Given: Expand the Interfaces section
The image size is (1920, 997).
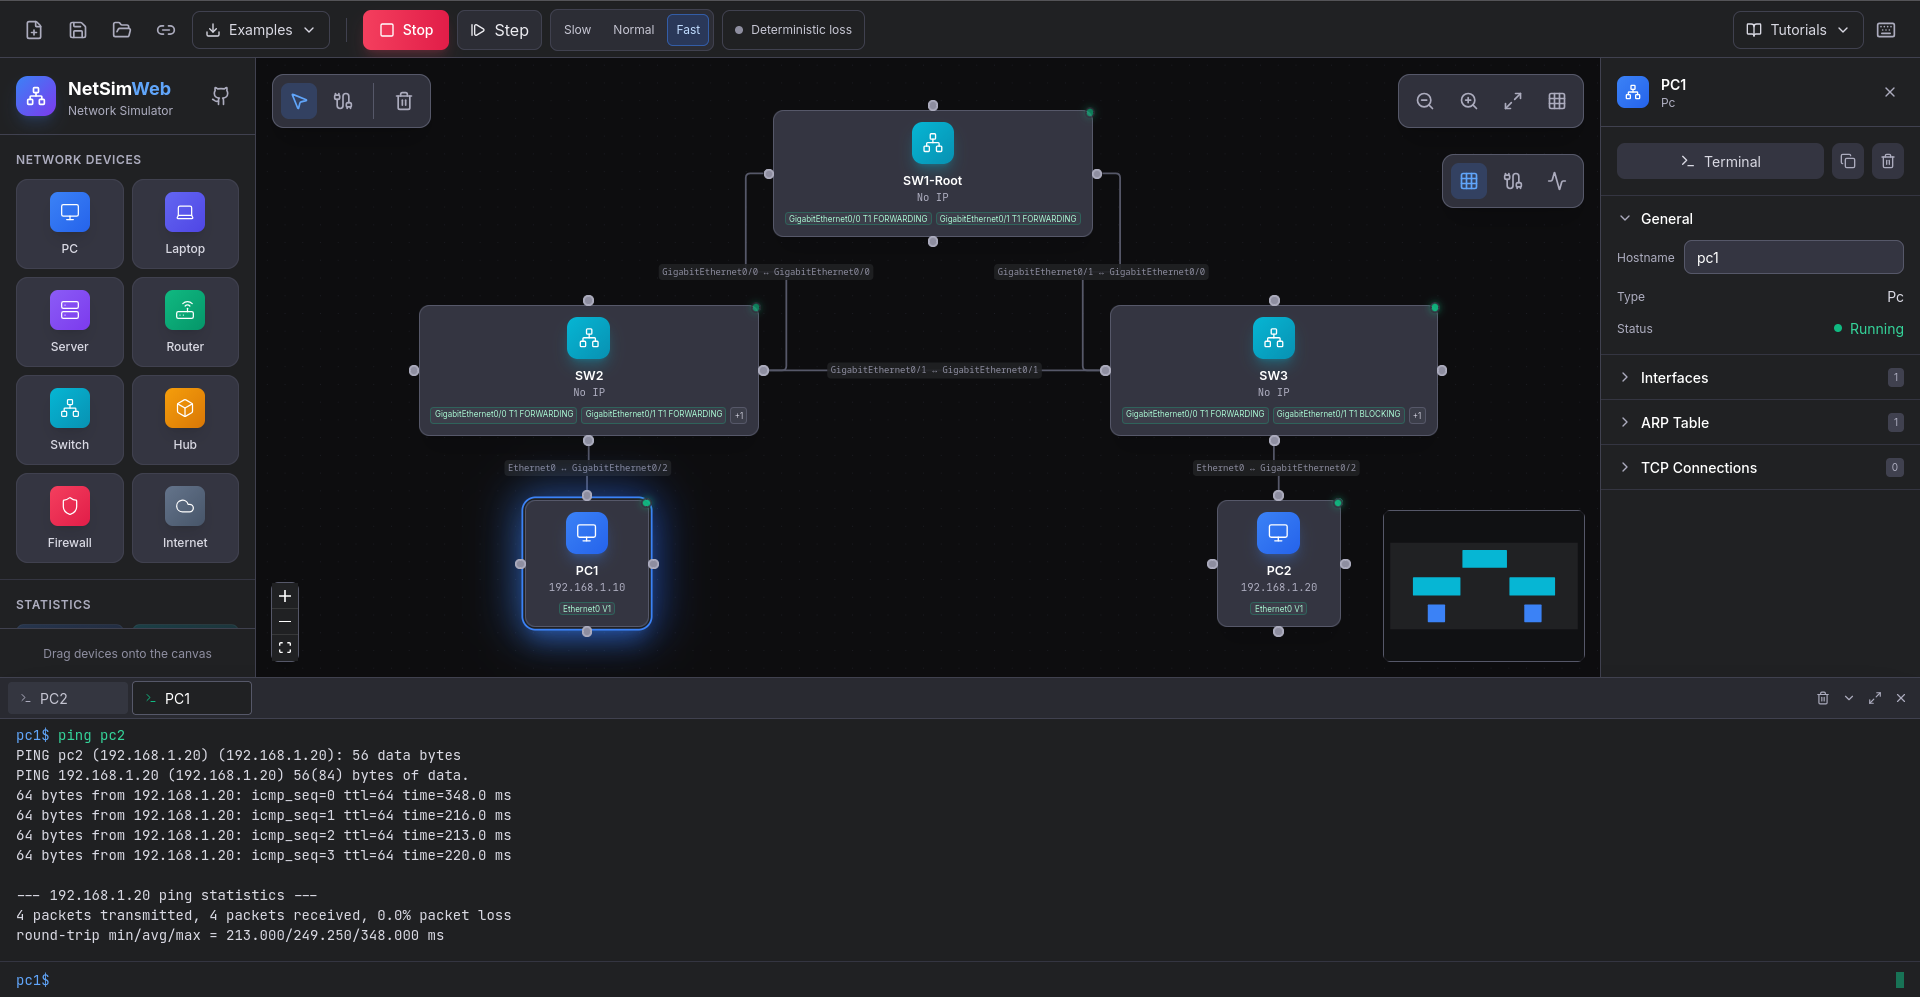Looking at the screenshot, I should point(1760,377).
